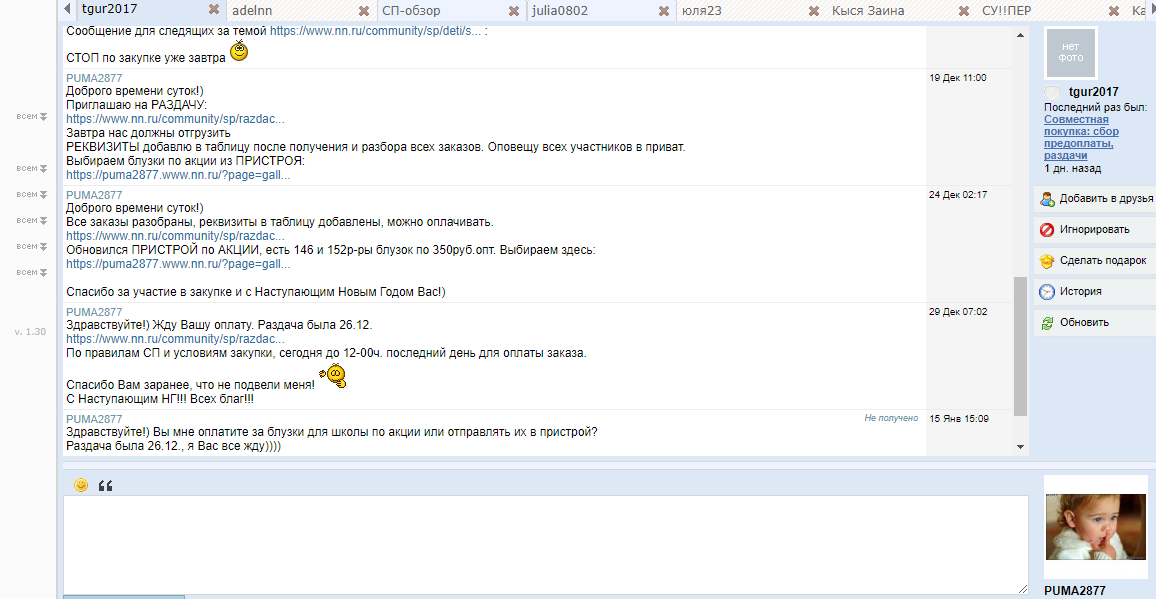Click inside the message text input area
The image size is (1156, 599).
[545, 544]
